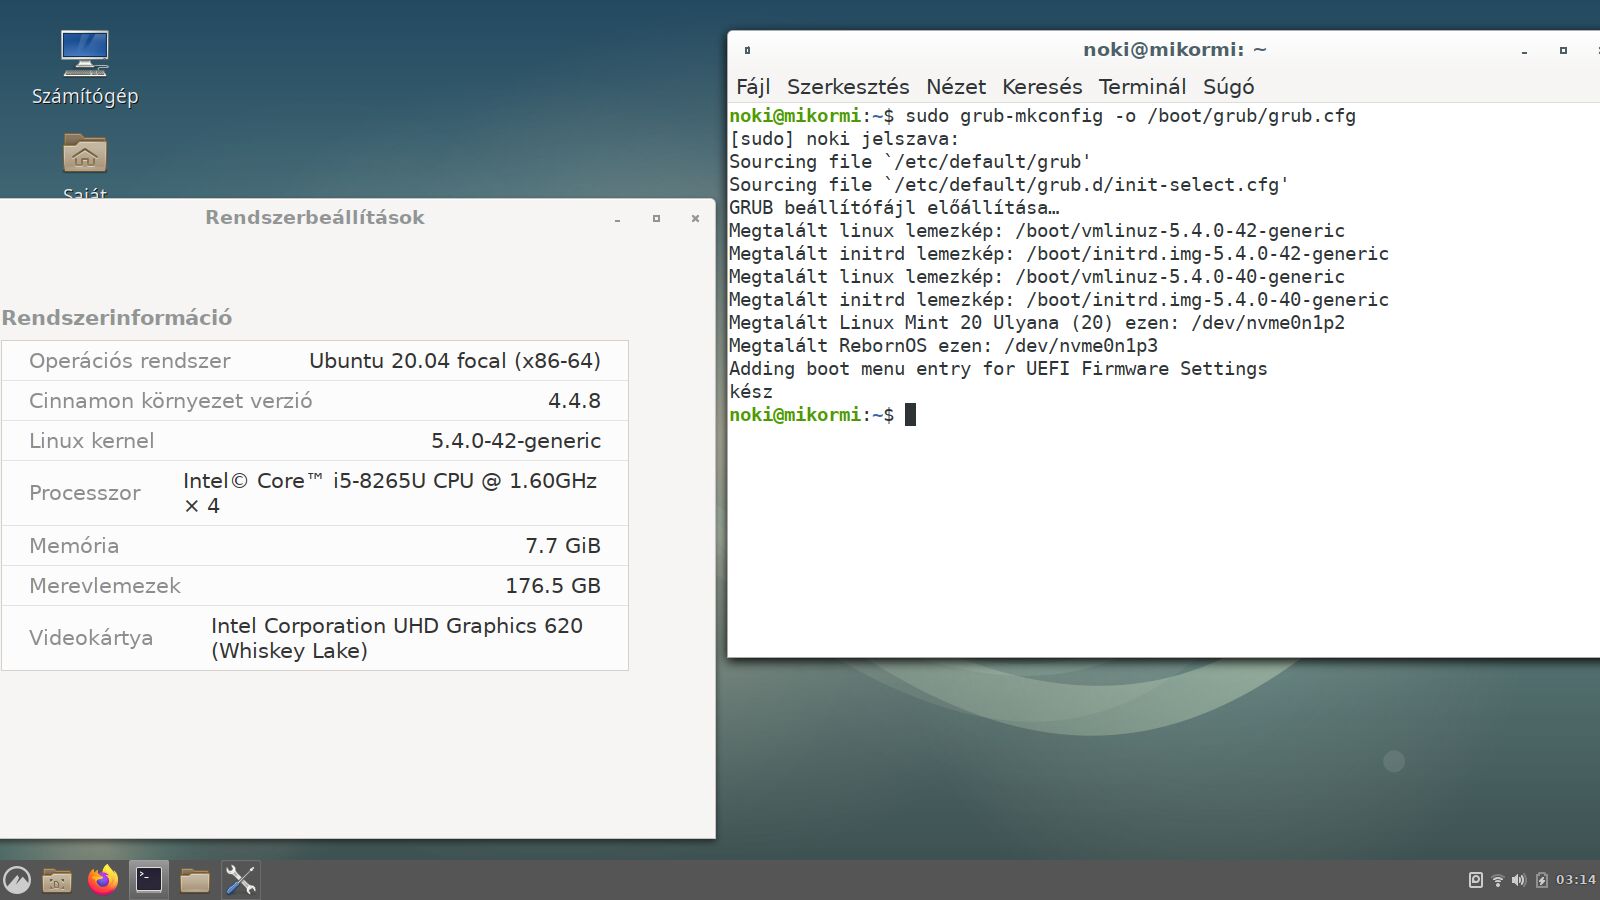The width and height of the screenshot is (1600, 900).
Task: Click the 'GRUB beállítófájl előállítása' line
Action: (x=894, y=208)
